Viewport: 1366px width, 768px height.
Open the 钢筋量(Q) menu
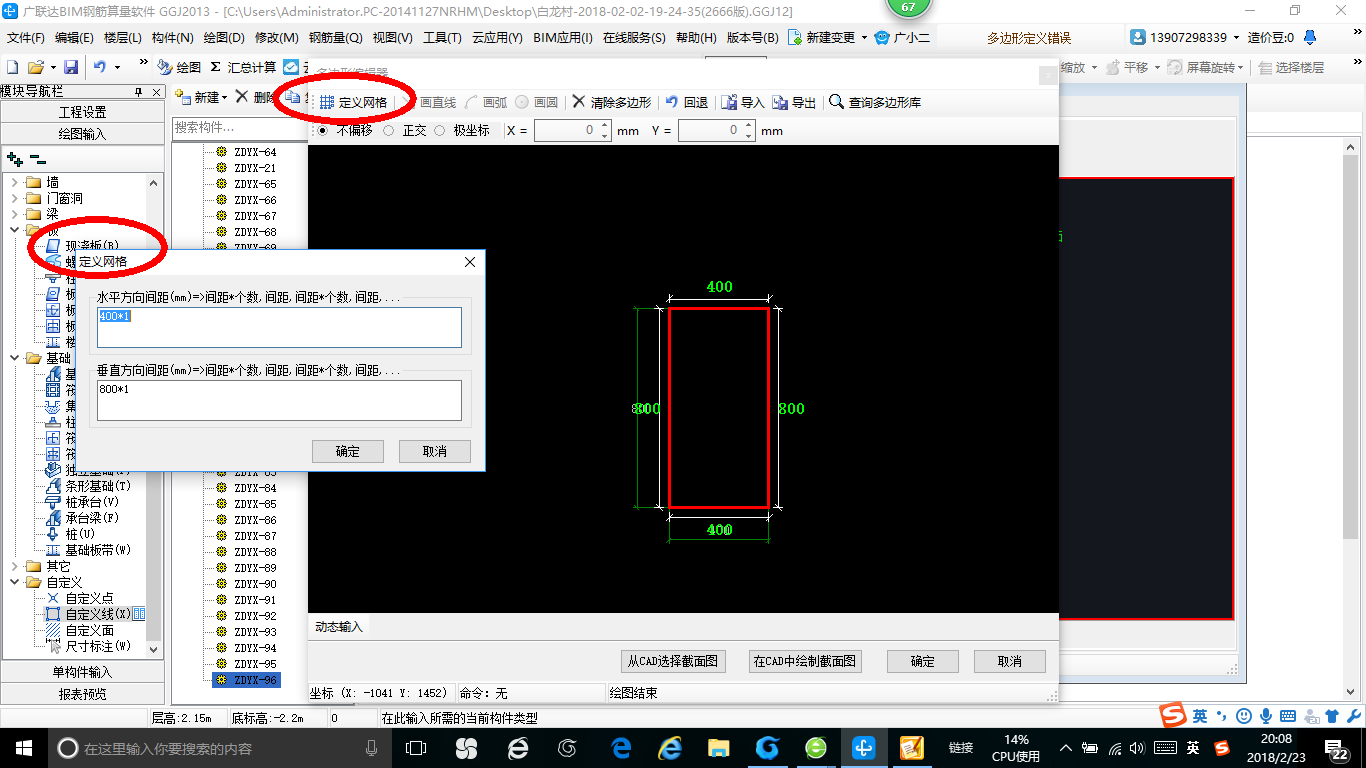[x=336, y=37]
